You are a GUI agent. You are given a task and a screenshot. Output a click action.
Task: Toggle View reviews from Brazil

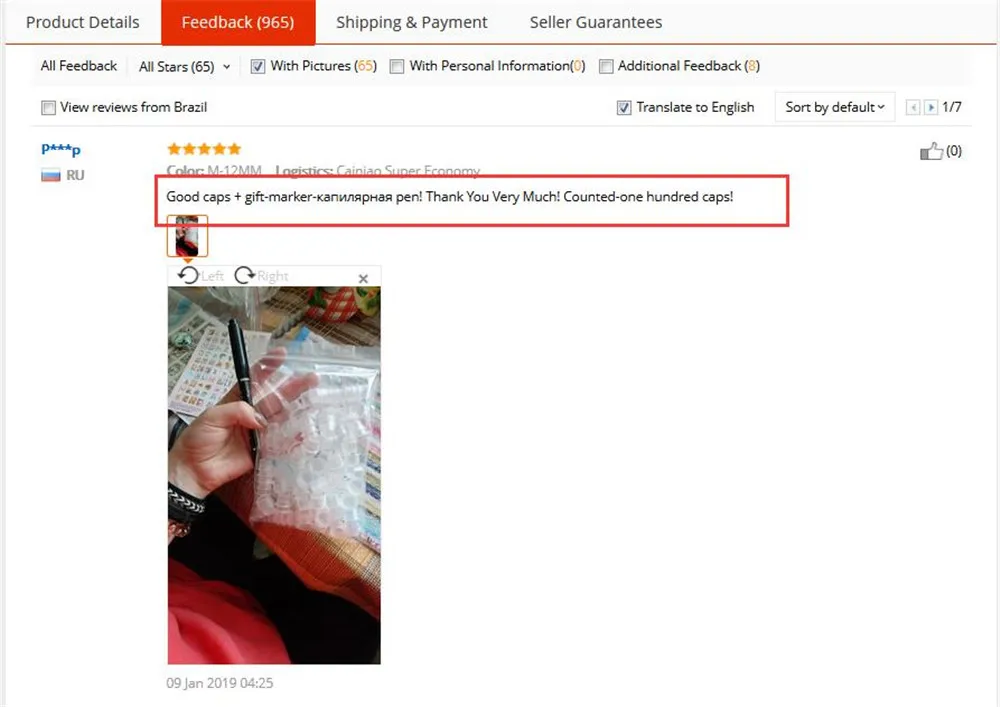pyautogui.click(x=48, y=108)
